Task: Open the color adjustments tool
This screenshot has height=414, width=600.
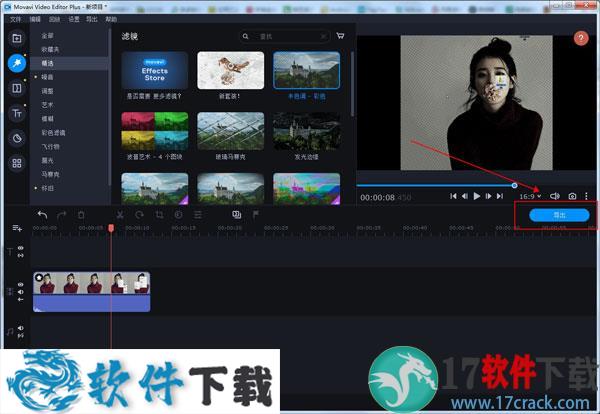Action: (178, 215)
